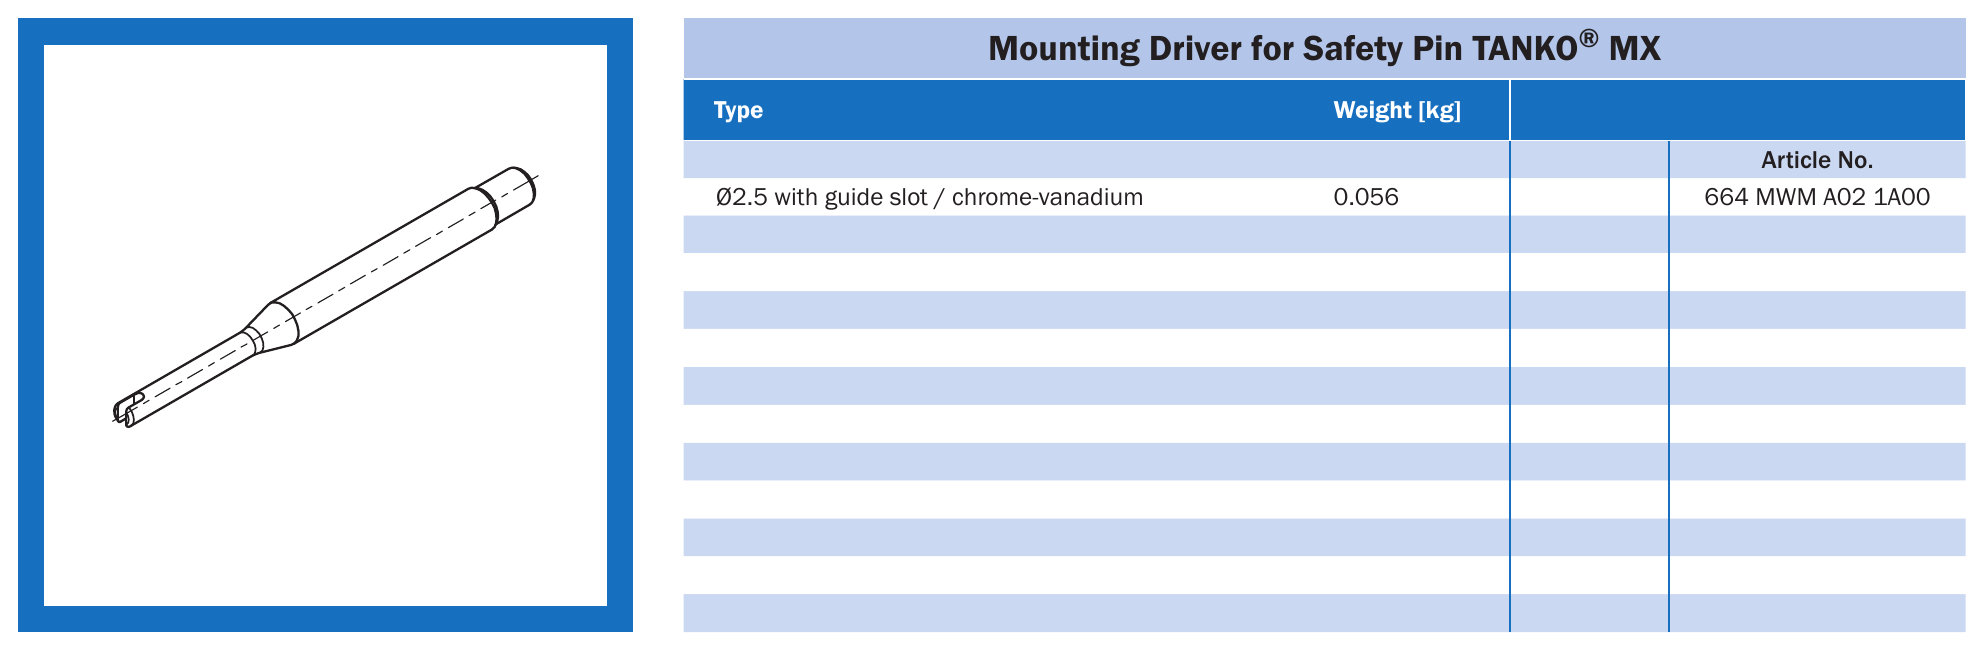Click the tapered neck of the driver
The width and height of the screenshot is (1980, 650).
(272, 327)
